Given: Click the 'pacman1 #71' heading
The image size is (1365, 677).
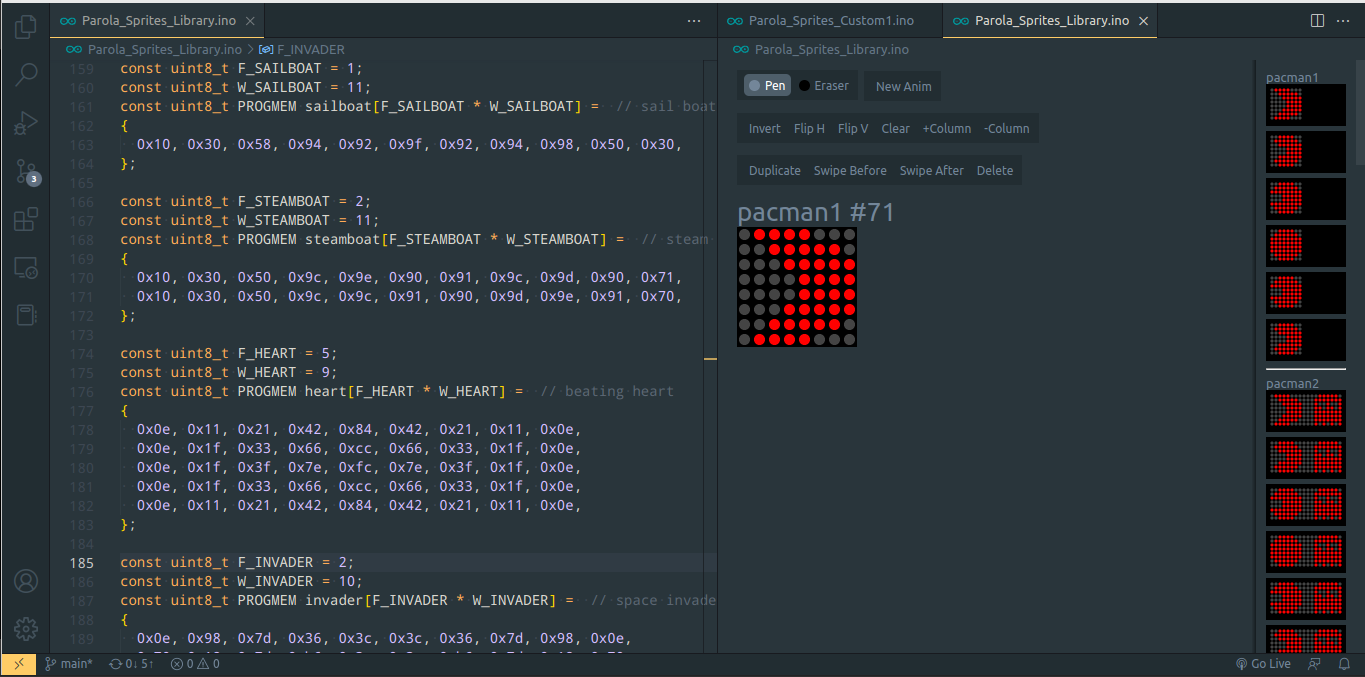Looking at the screenshot, I should (816, 212).
